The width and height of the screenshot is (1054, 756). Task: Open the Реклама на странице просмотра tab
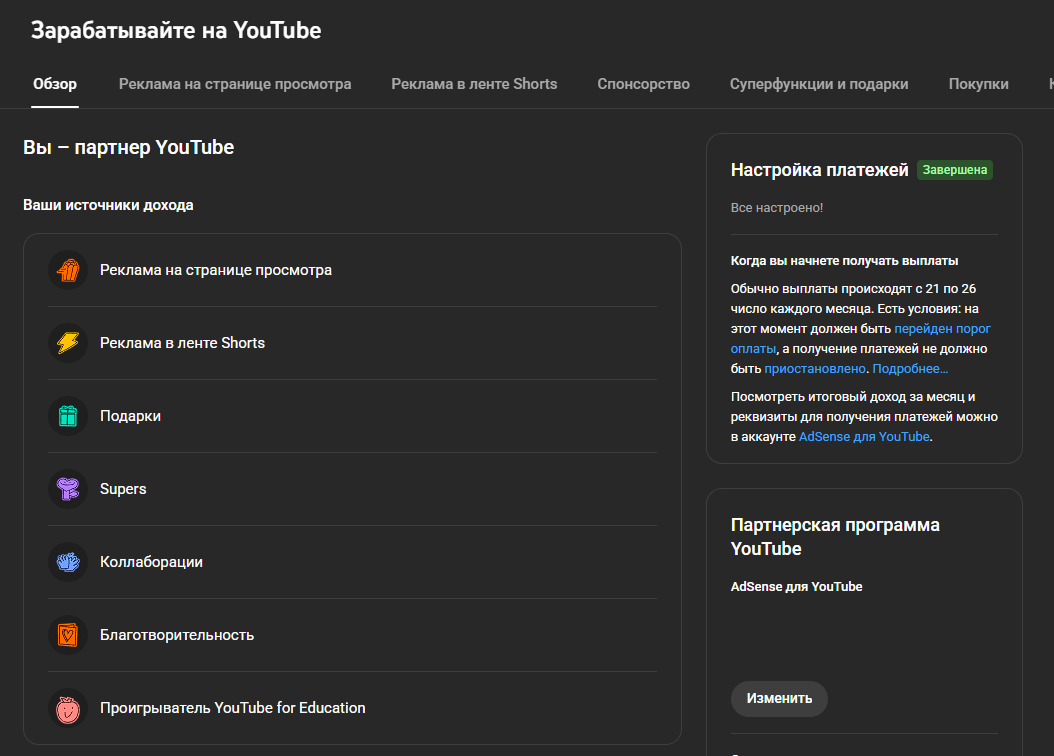(235, 84)
